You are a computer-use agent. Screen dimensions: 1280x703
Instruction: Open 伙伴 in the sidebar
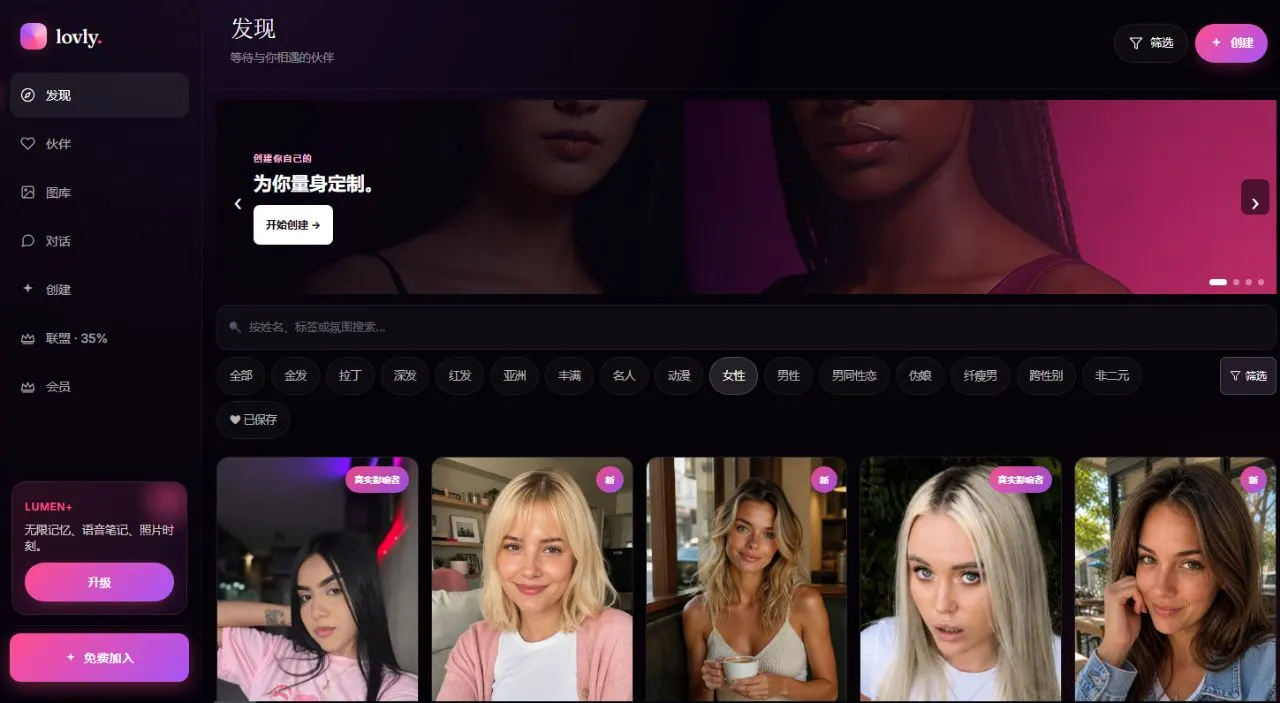coord(99,144)
